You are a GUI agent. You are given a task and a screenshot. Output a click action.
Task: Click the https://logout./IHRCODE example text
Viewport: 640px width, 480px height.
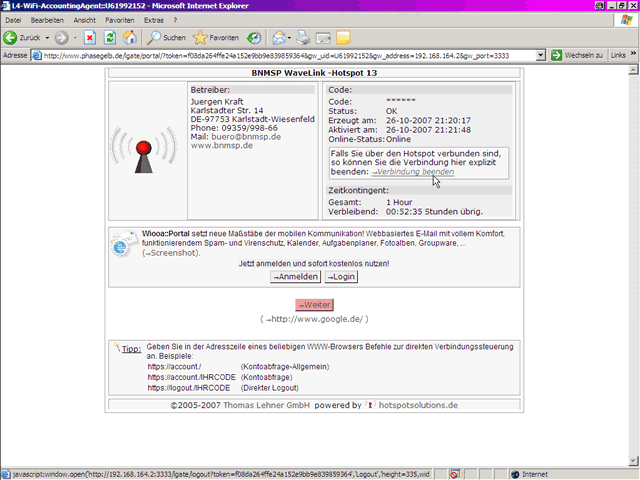click(x=189, y=388)
